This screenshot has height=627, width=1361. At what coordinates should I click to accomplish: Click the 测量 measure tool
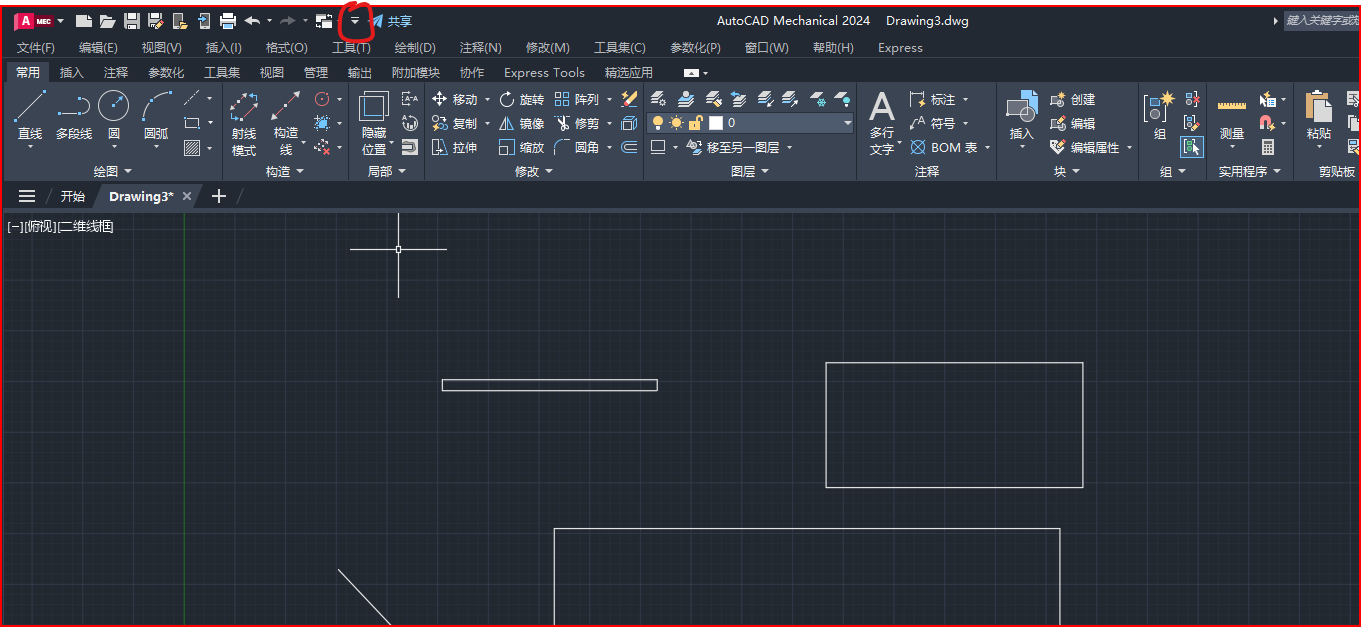click(1232, 120)
